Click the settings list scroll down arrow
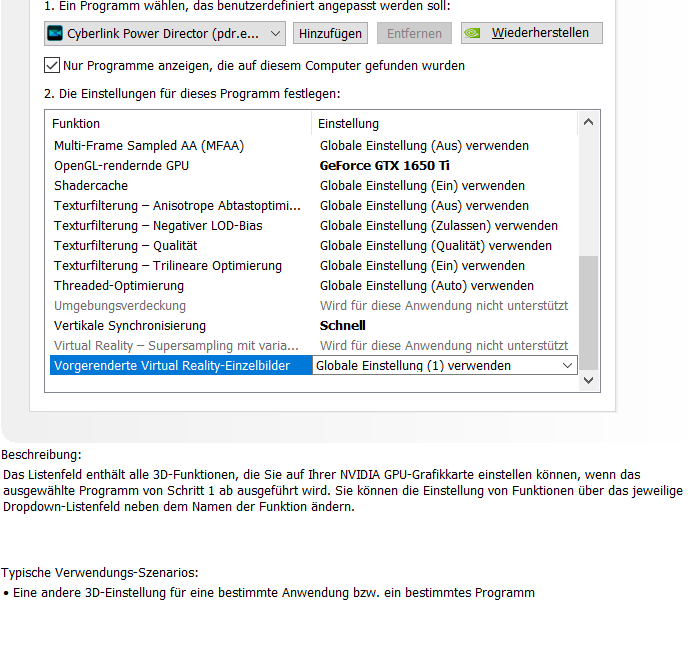688x653 pixels. pyautogui.click(x=588, y=380)
